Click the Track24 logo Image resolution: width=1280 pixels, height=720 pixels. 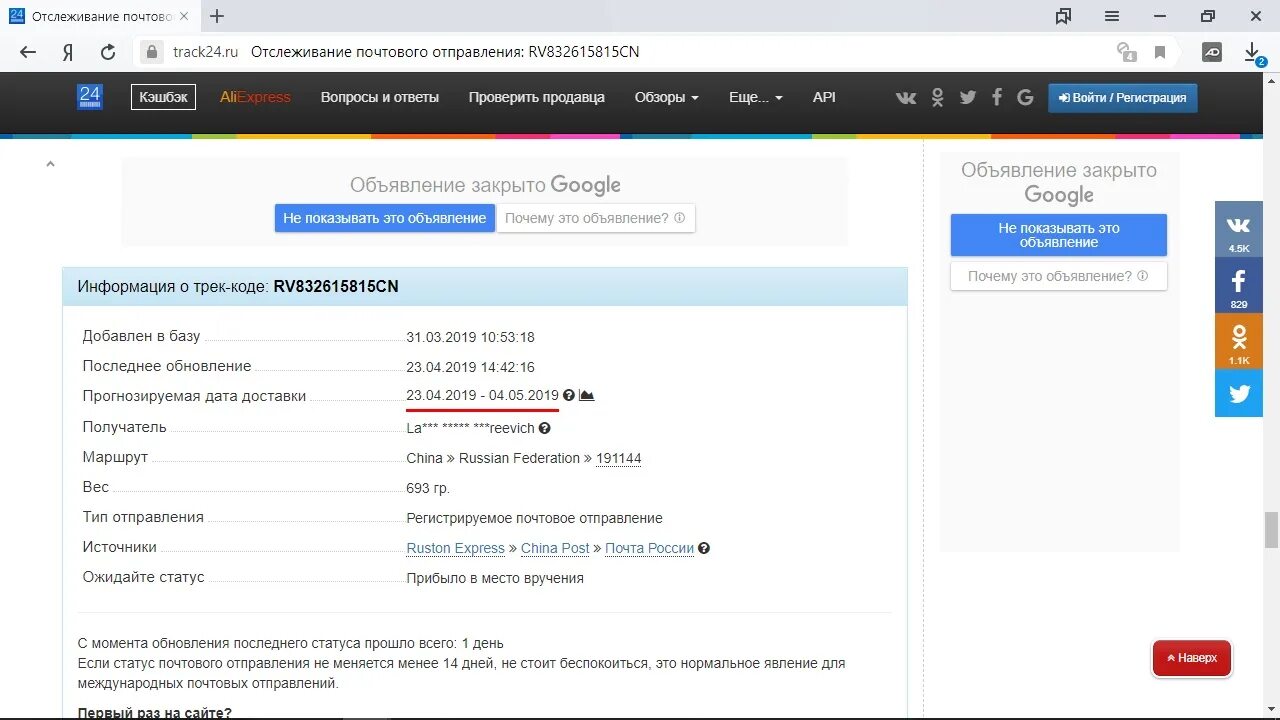(x=90, y=97)
